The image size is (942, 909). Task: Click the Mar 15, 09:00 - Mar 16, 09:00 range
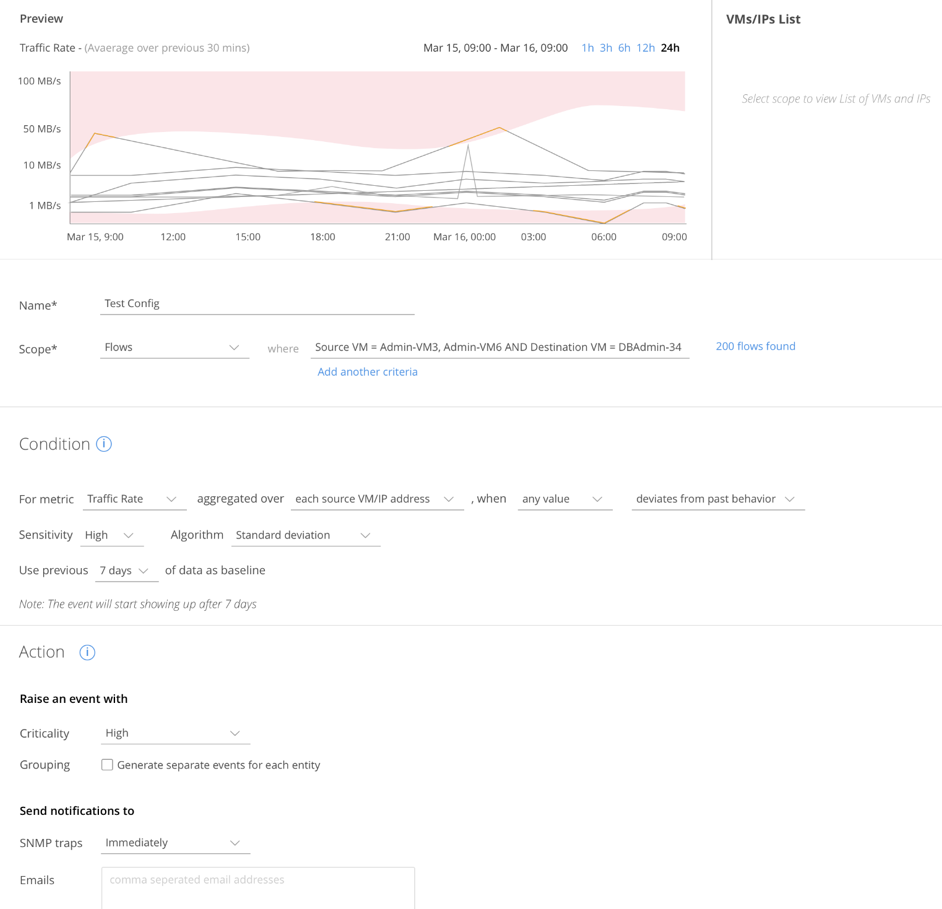495,48
